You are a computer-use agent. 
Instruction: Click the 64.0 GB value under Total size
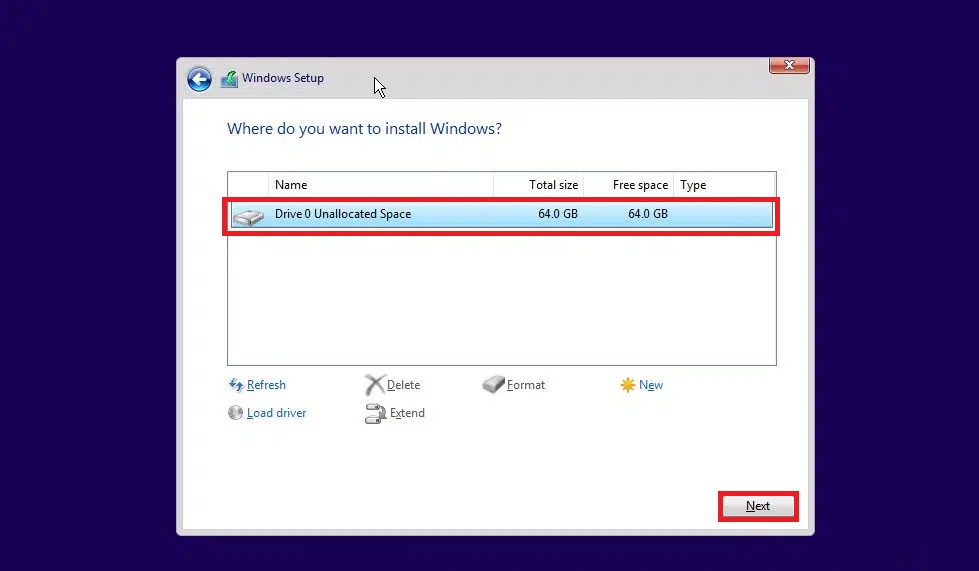[558, 214]
